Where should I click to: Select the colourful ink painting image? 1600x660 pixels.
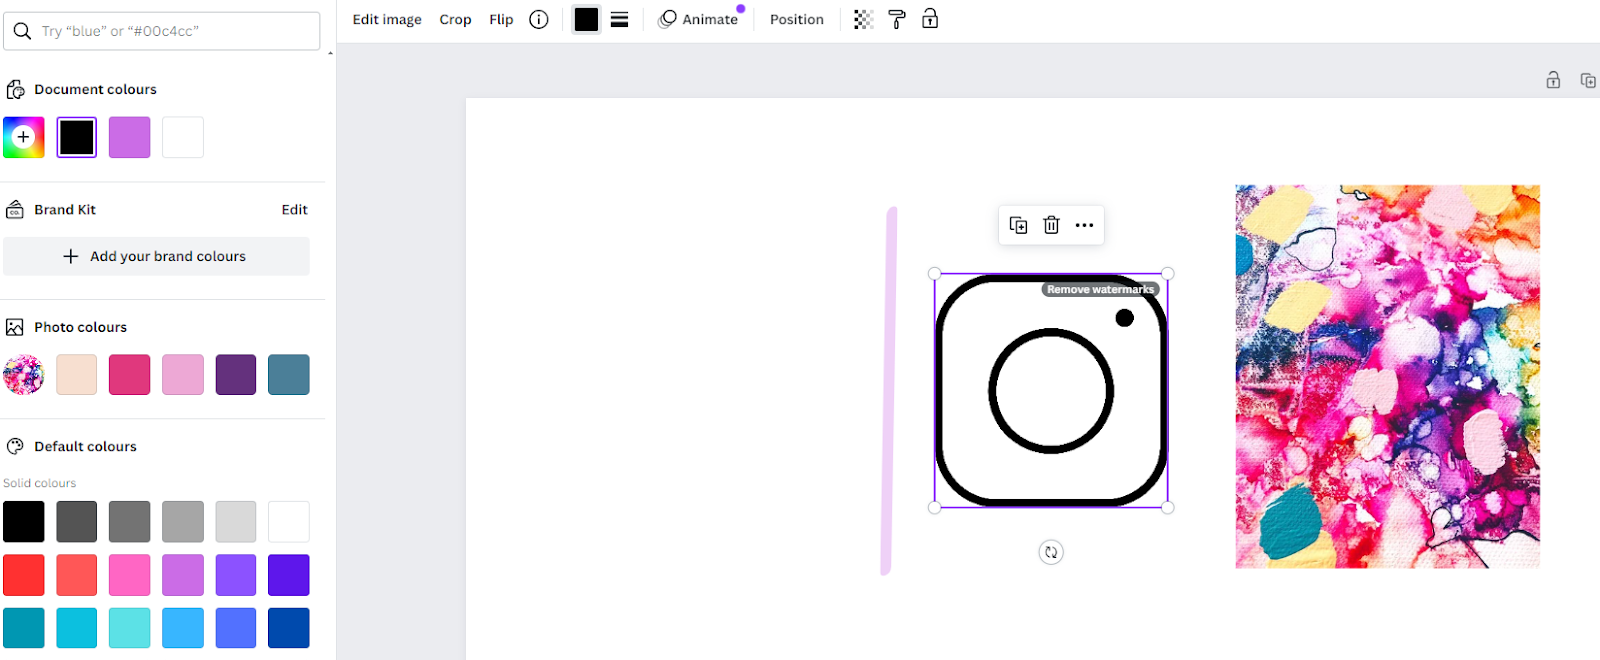(x=1387, y=376)
